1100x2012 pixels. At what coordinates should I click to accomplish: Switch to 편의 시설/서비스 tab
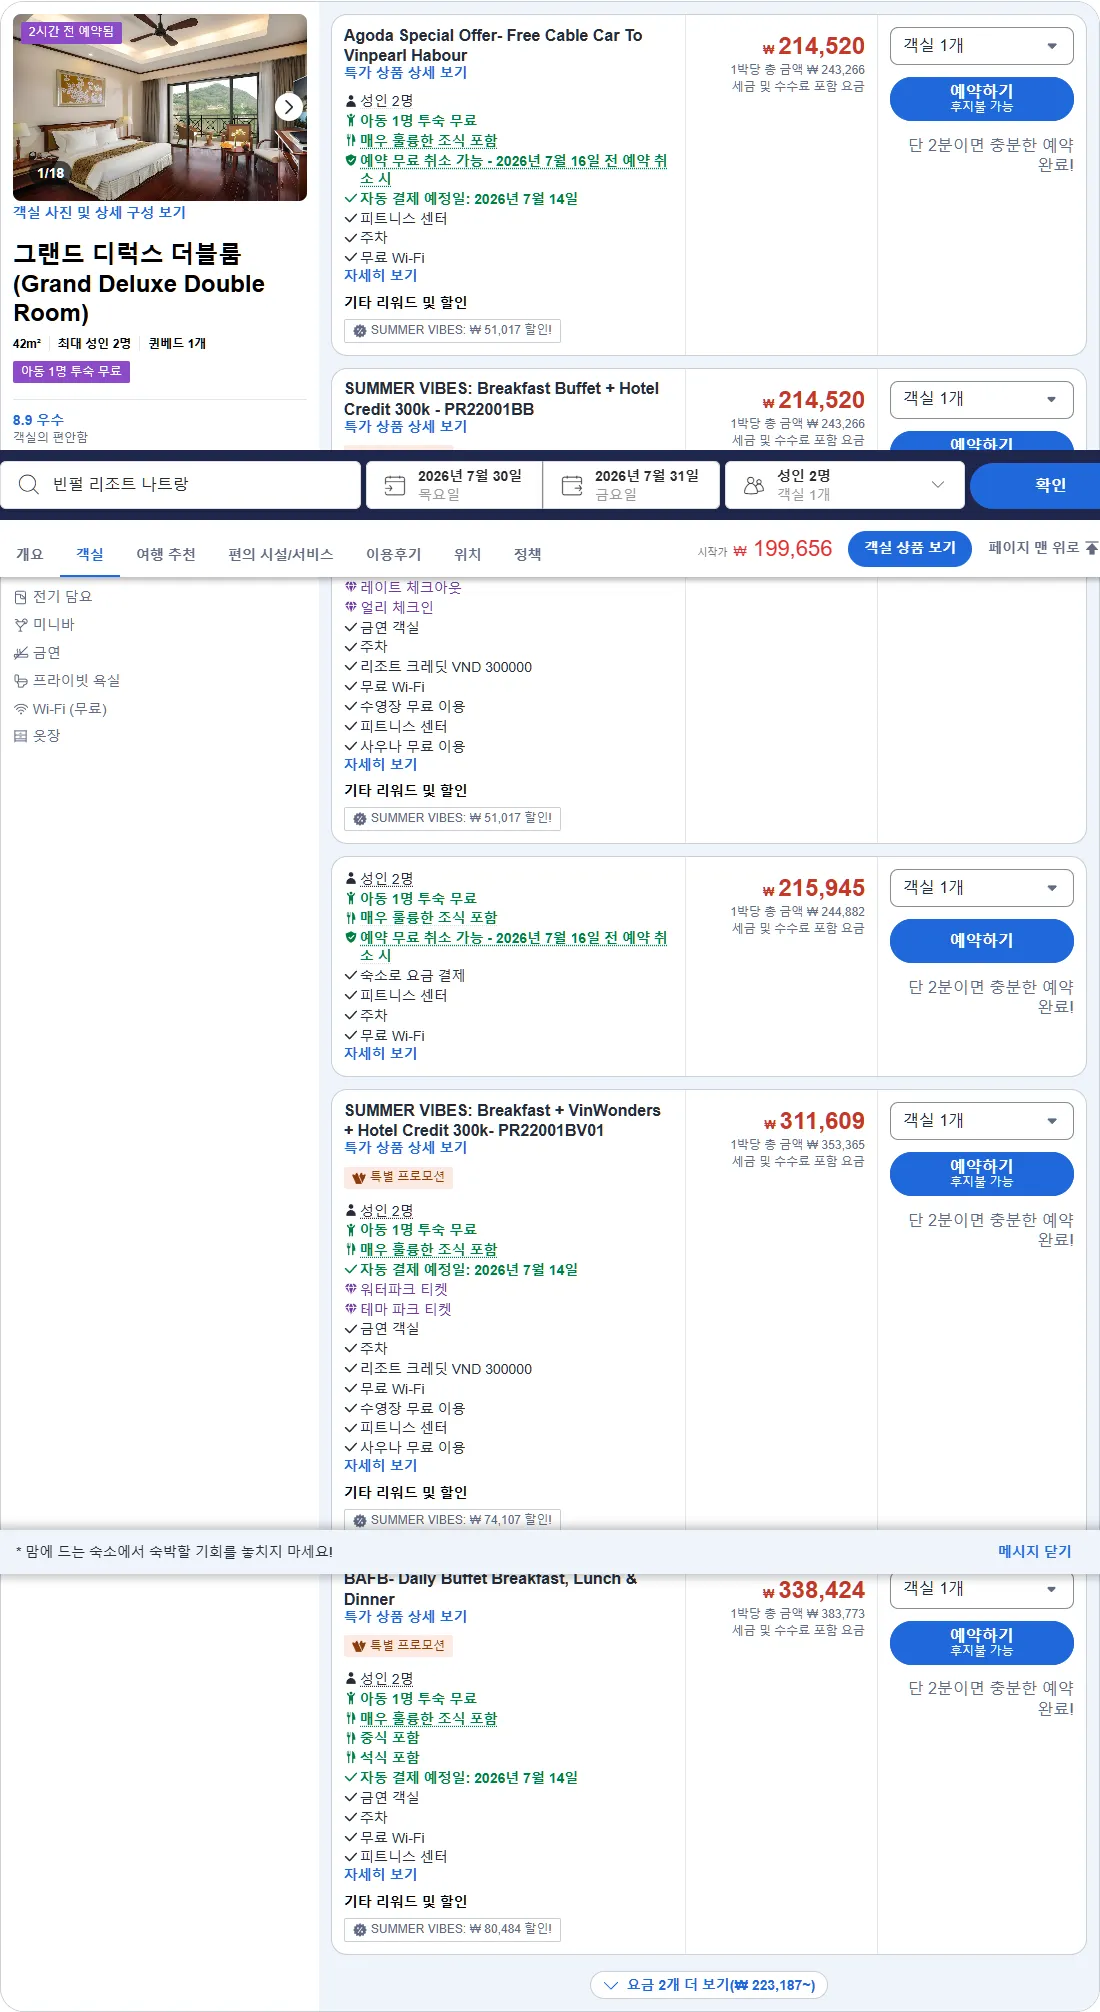(281, 554)
